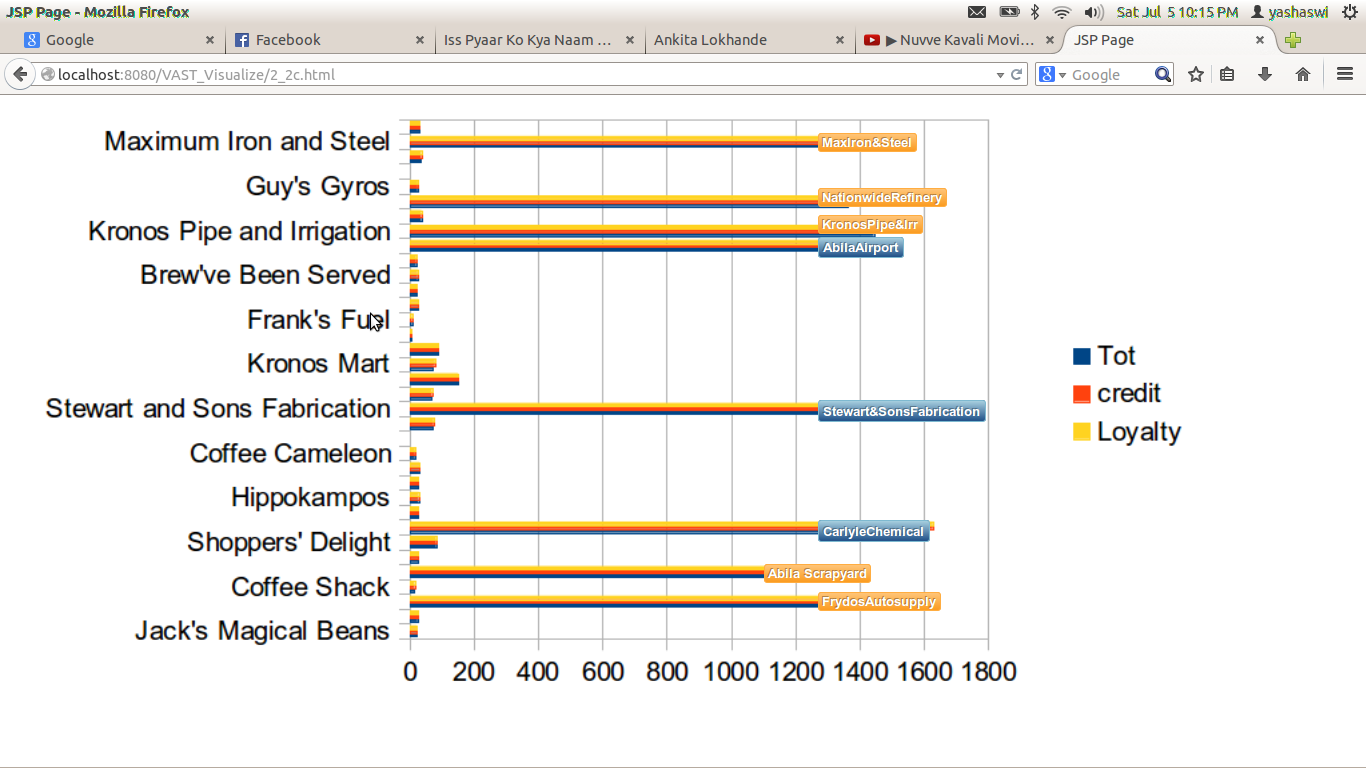This screenshot has width=1366, height=768.
Task: Click the 1000 x-axis tick value
Action: (x=732, y=672)
